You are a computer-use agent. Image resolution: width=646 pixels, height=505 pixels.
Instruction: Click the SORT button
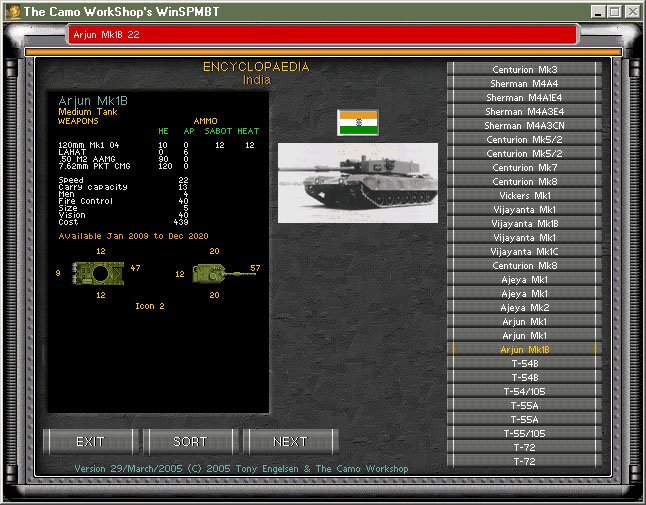[x=190, y=442]
